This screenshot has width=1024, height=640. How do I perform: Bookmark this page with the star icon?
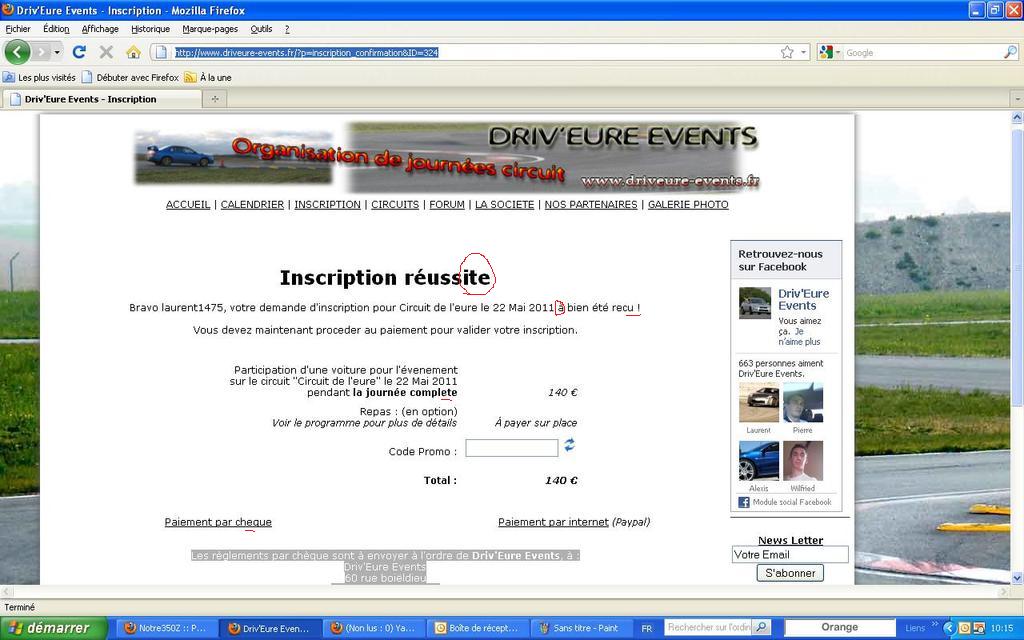click(x=787, y=52)
